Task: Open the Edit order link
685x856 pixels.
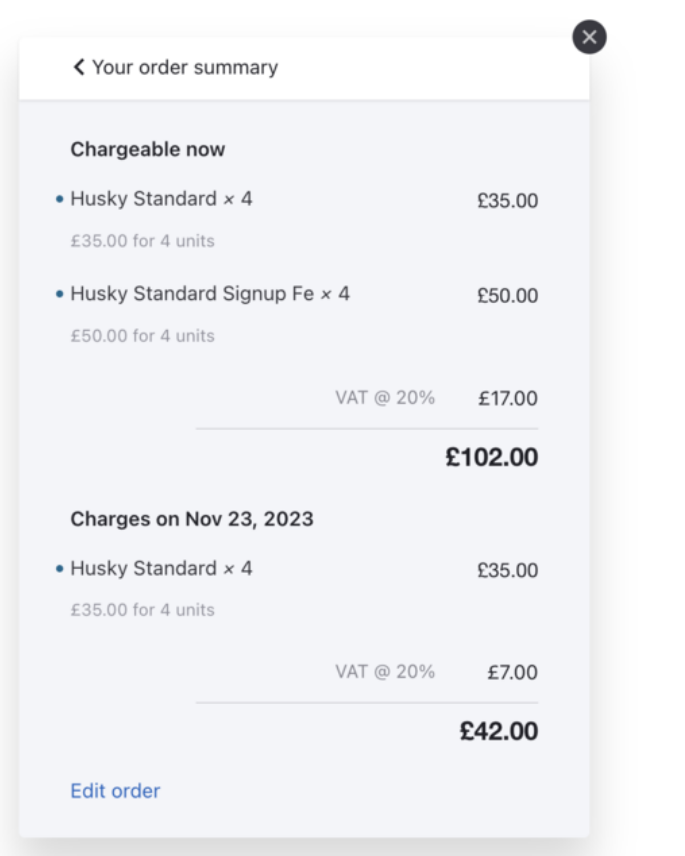Action: pyautogui.click(x=115, y=791)
